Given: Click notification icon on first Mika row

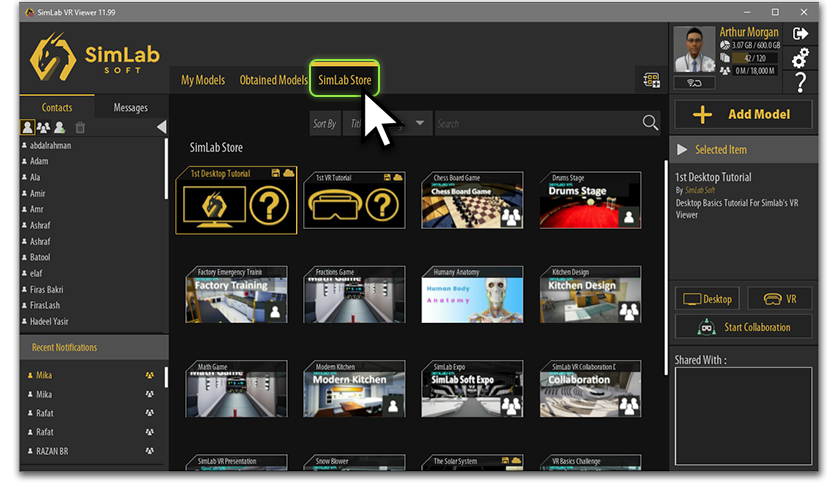Looking at the screenshot, I should pyautogui.click(x=150, y=375).
